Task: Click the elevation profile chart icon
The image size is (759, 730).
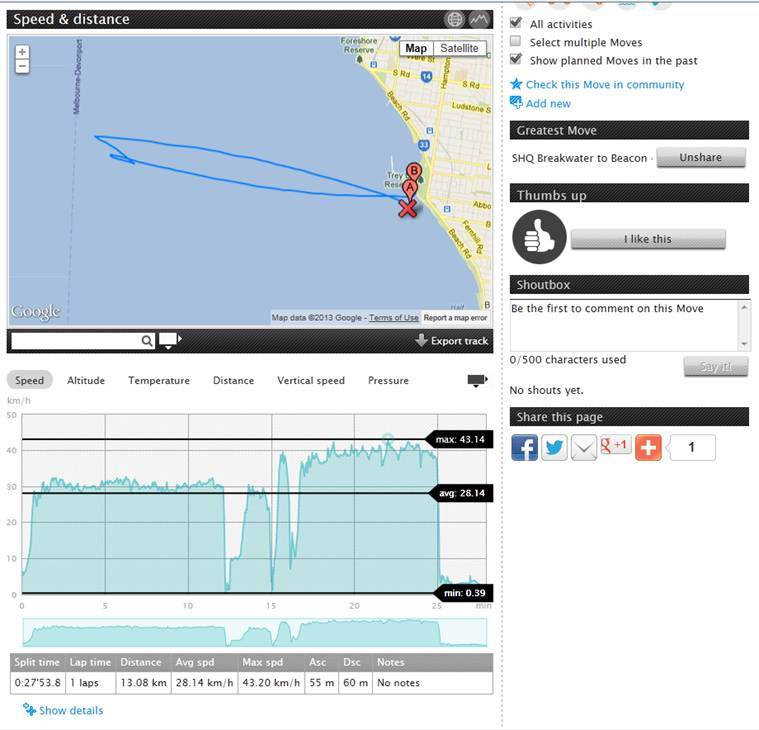Action: click(x=480, y=19)
